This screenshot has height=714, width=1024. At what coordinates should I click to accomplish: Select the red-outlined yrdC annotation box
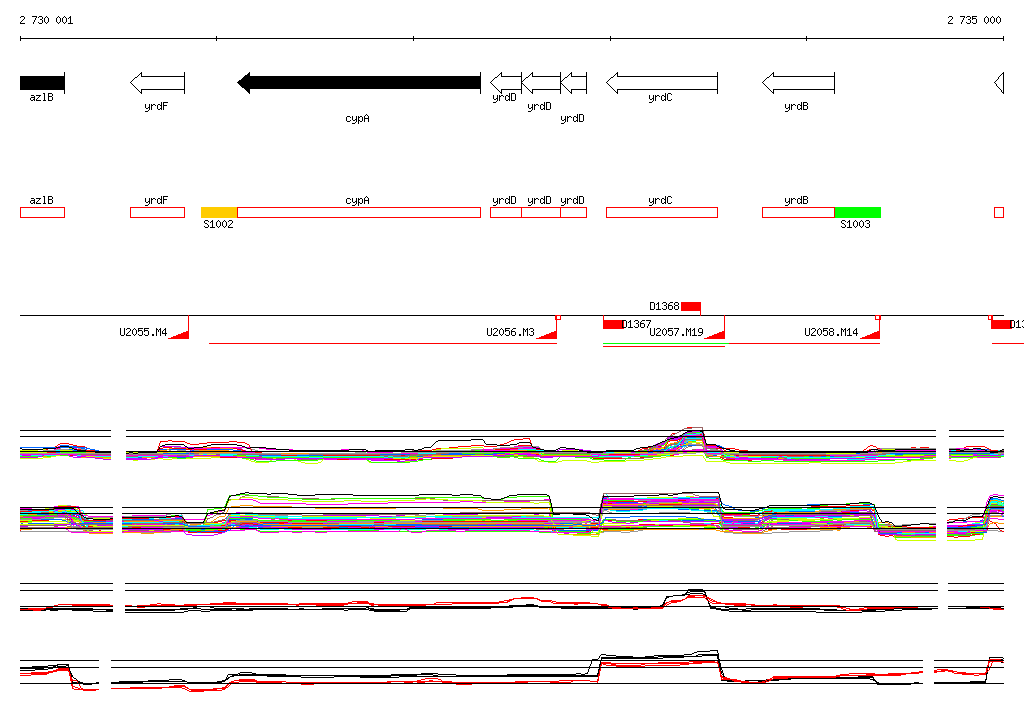point(662,212)
